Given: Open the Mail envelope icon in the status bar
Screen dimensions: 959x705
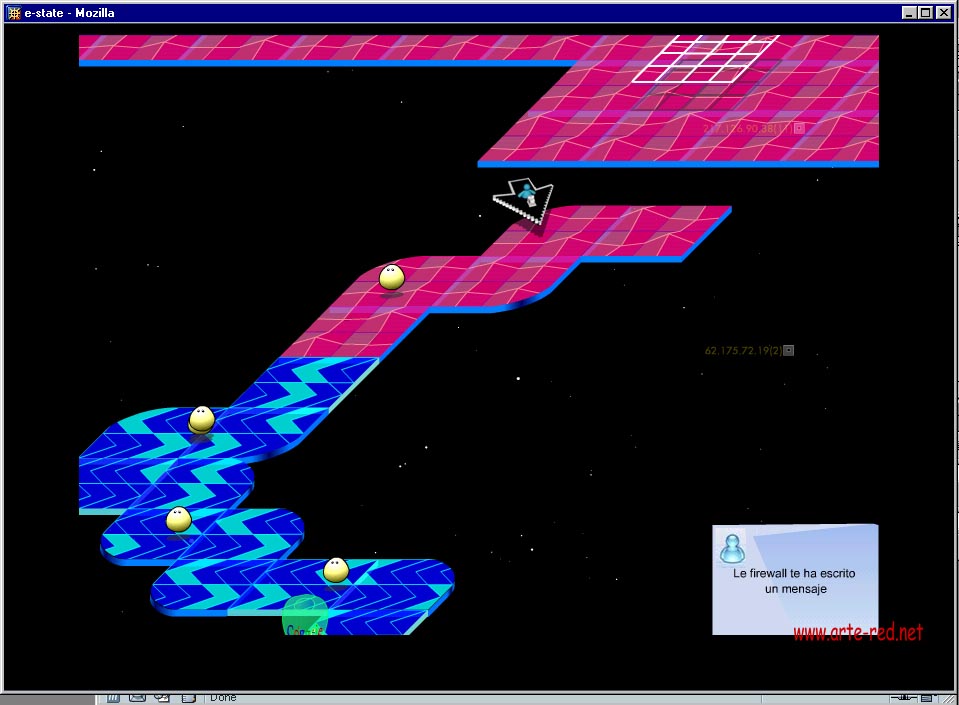Looking at the screenshot, I should click(138, 697).
